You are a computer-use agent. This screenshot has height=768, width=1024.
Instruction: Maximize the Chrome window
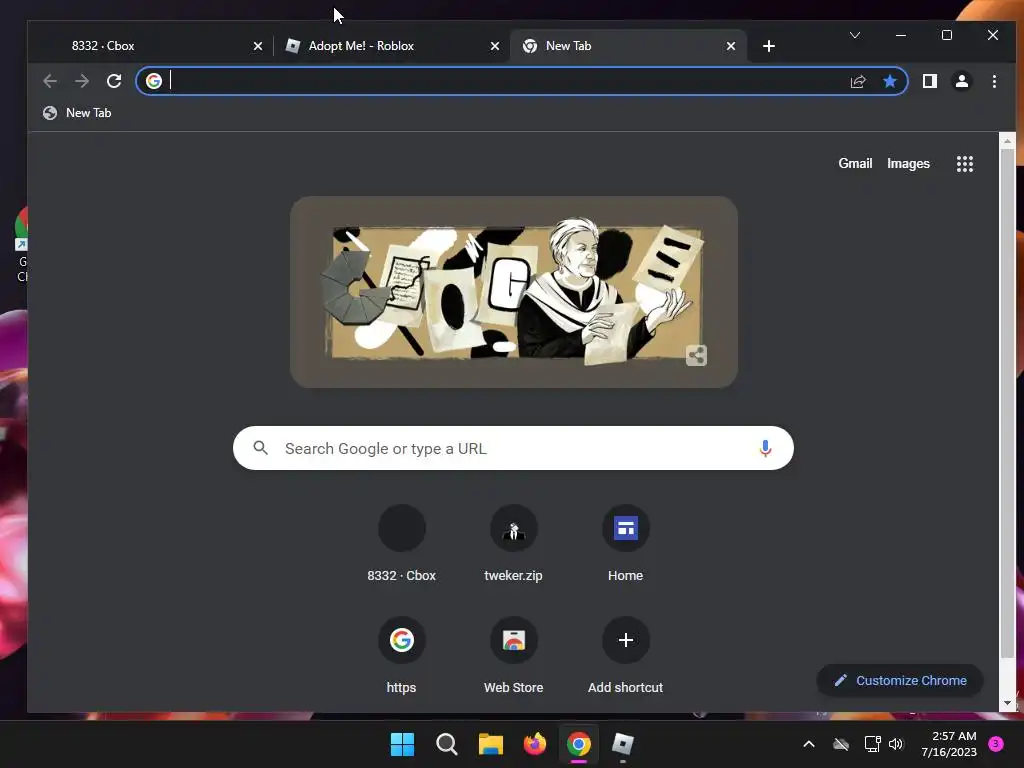click(x=947, y=35)
